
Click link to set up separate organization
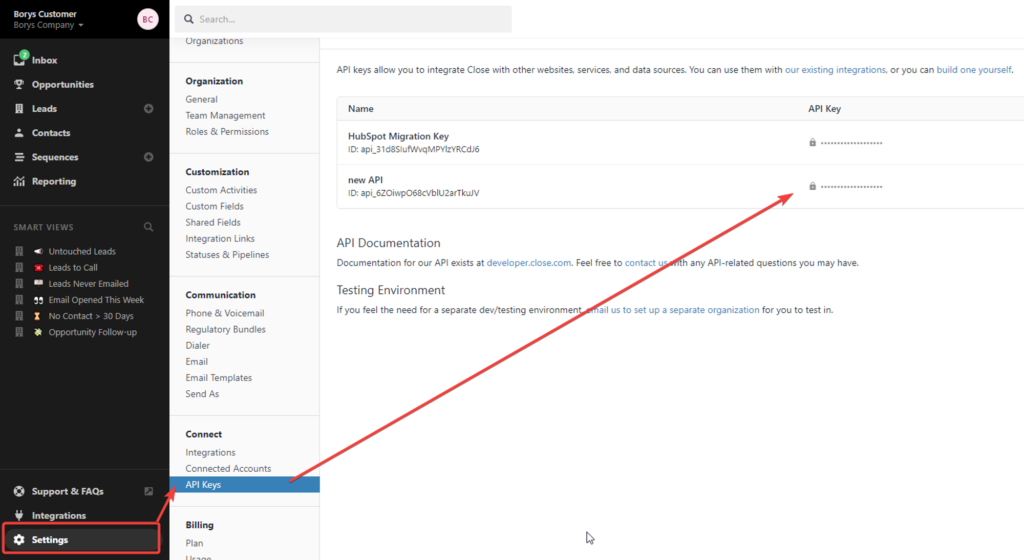tap(673, 310)
